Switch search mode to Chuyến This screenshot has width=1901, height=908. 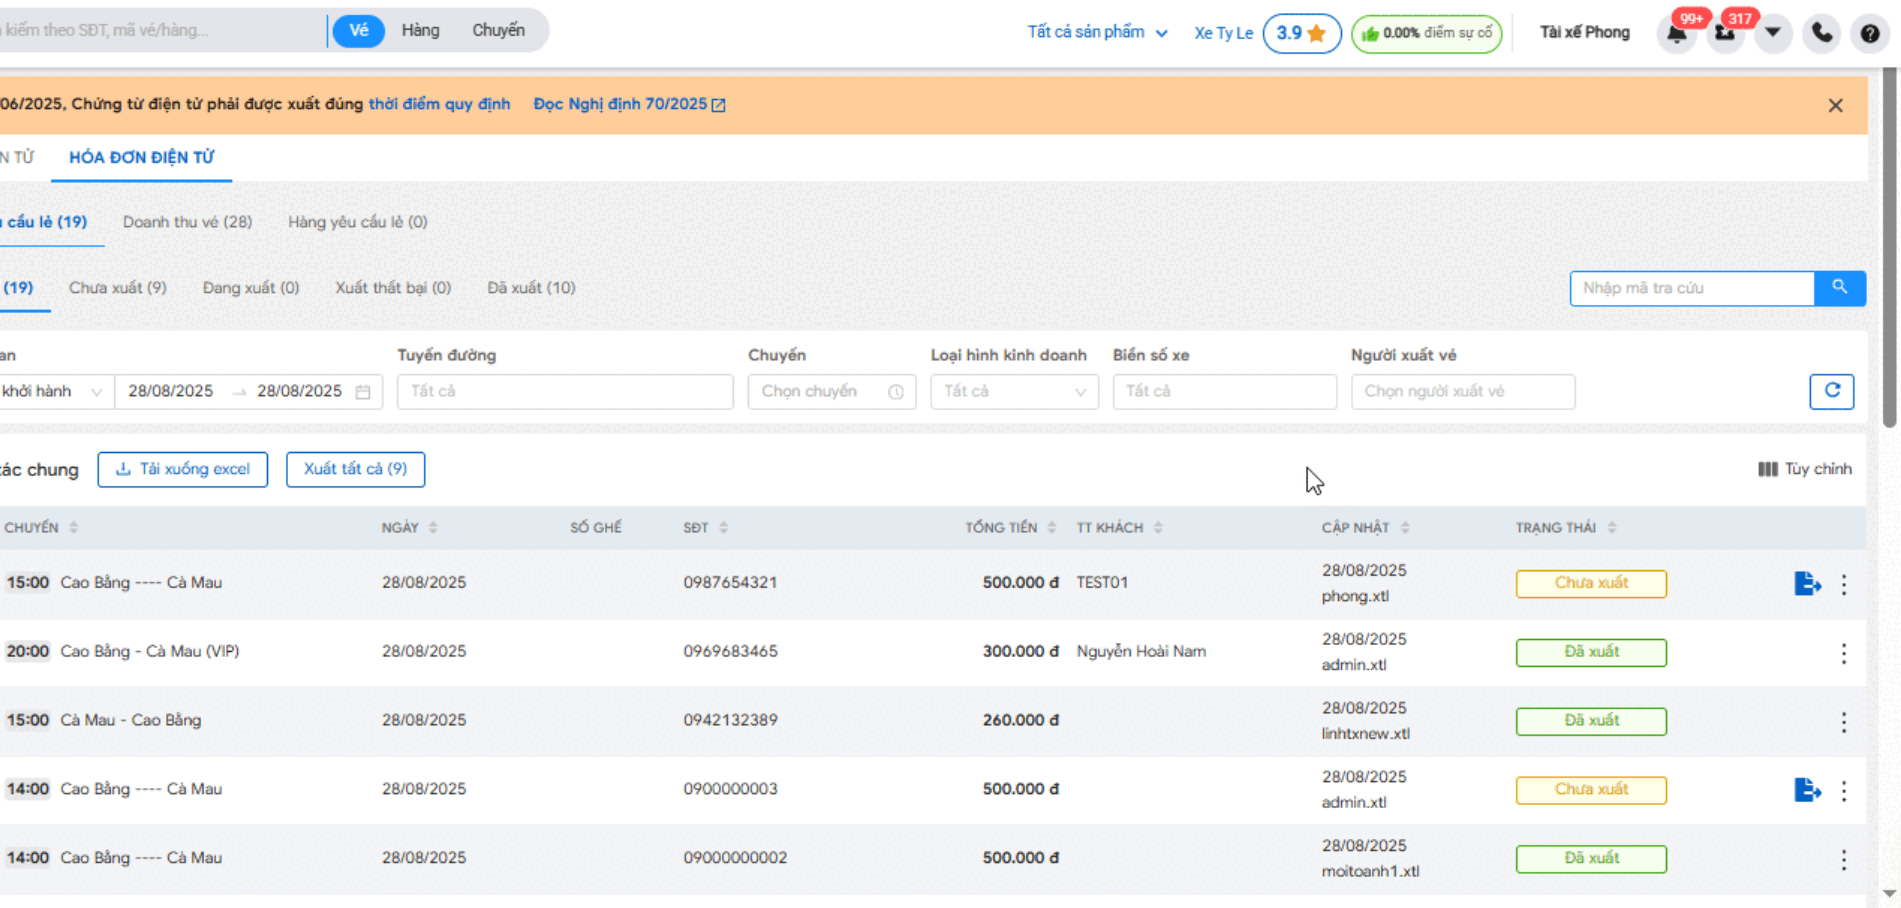(498, 31)
